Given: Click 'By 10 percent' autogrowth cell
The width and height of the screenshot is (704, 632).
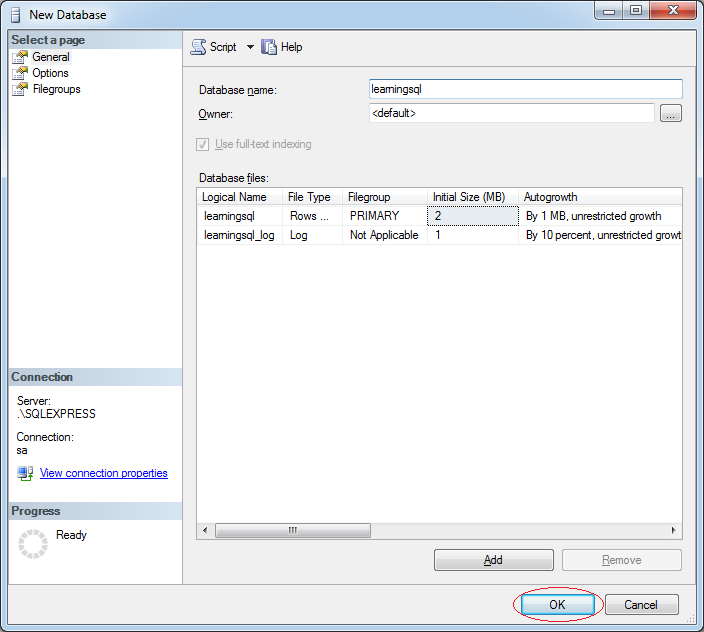Looking at the screenshot, I should click(x=601, y=235).
